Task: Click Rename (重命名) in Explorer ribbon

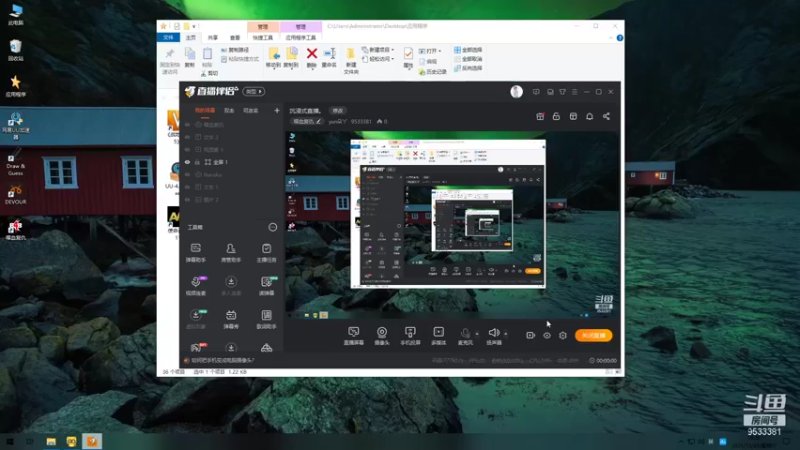Action: pos(329,58)
